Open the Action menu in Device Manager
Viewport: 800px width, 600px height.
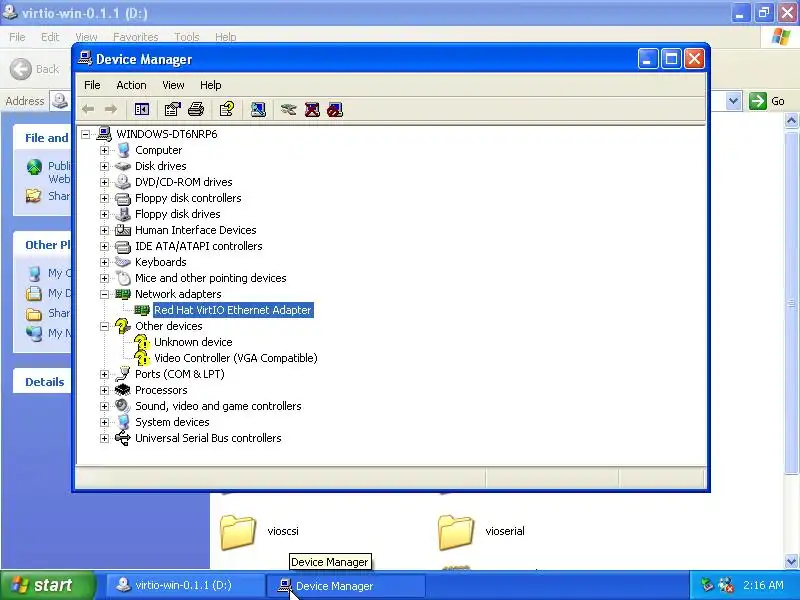(x=131, y=85)
